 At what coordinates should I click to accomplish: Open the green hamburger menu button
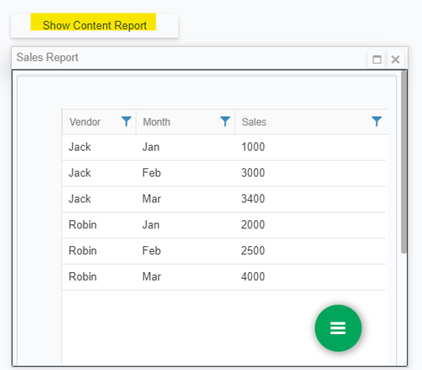(x=338, y=328)
